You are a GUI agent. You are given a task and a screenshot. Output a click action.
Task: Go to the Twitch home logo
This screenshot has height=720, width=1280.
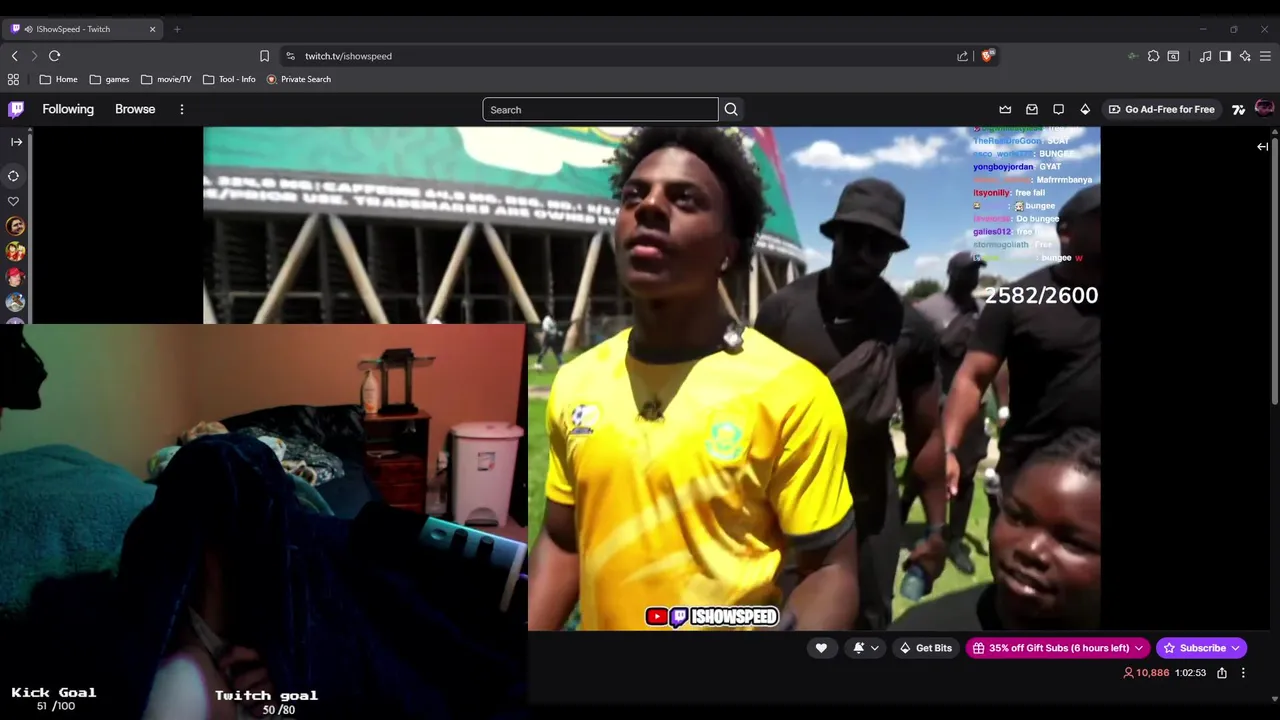[16, 109]
